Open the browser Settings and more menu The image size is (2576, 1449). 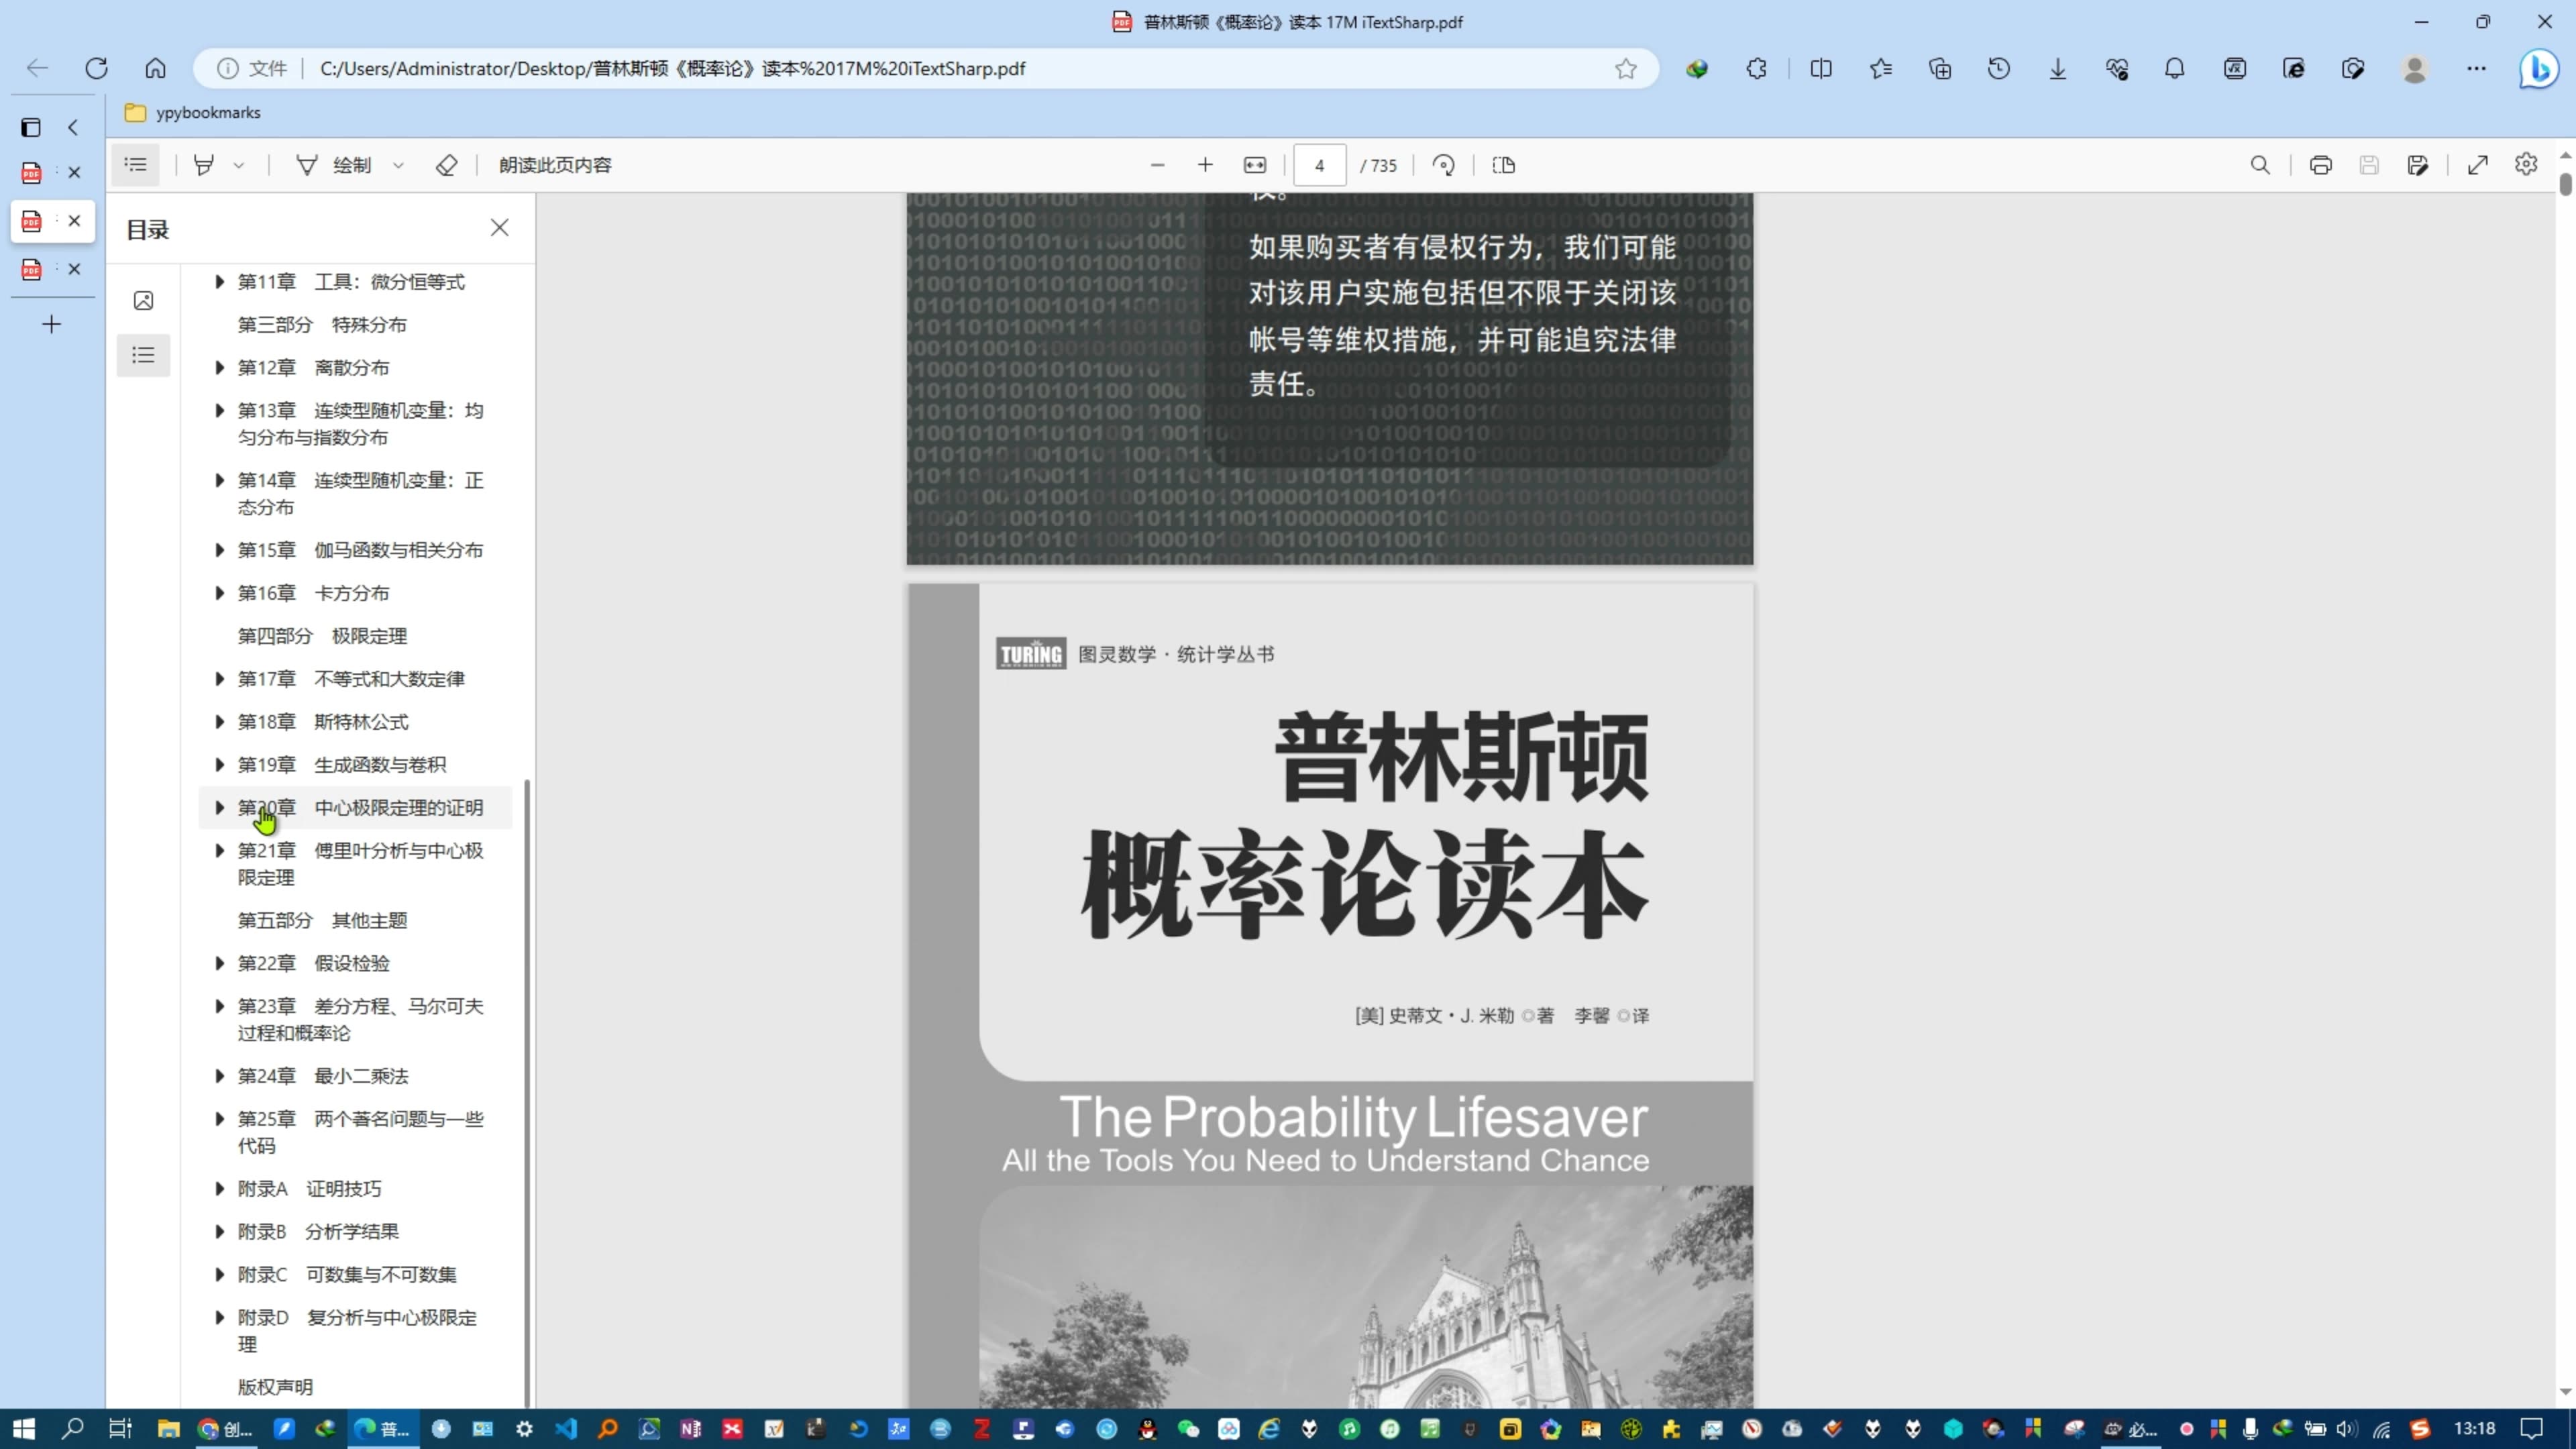coord(2476,68)
